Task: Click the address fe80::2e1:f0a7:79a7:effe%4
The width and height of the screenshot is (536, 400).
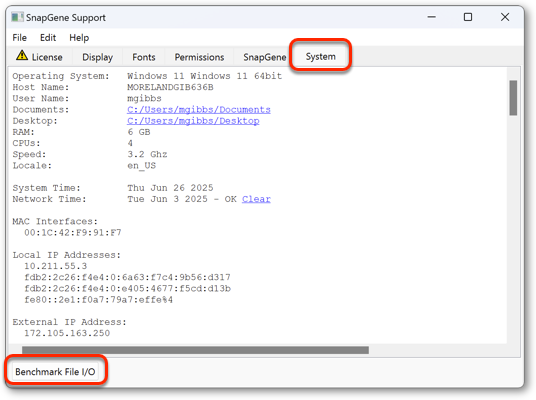Action: [98, 300]
